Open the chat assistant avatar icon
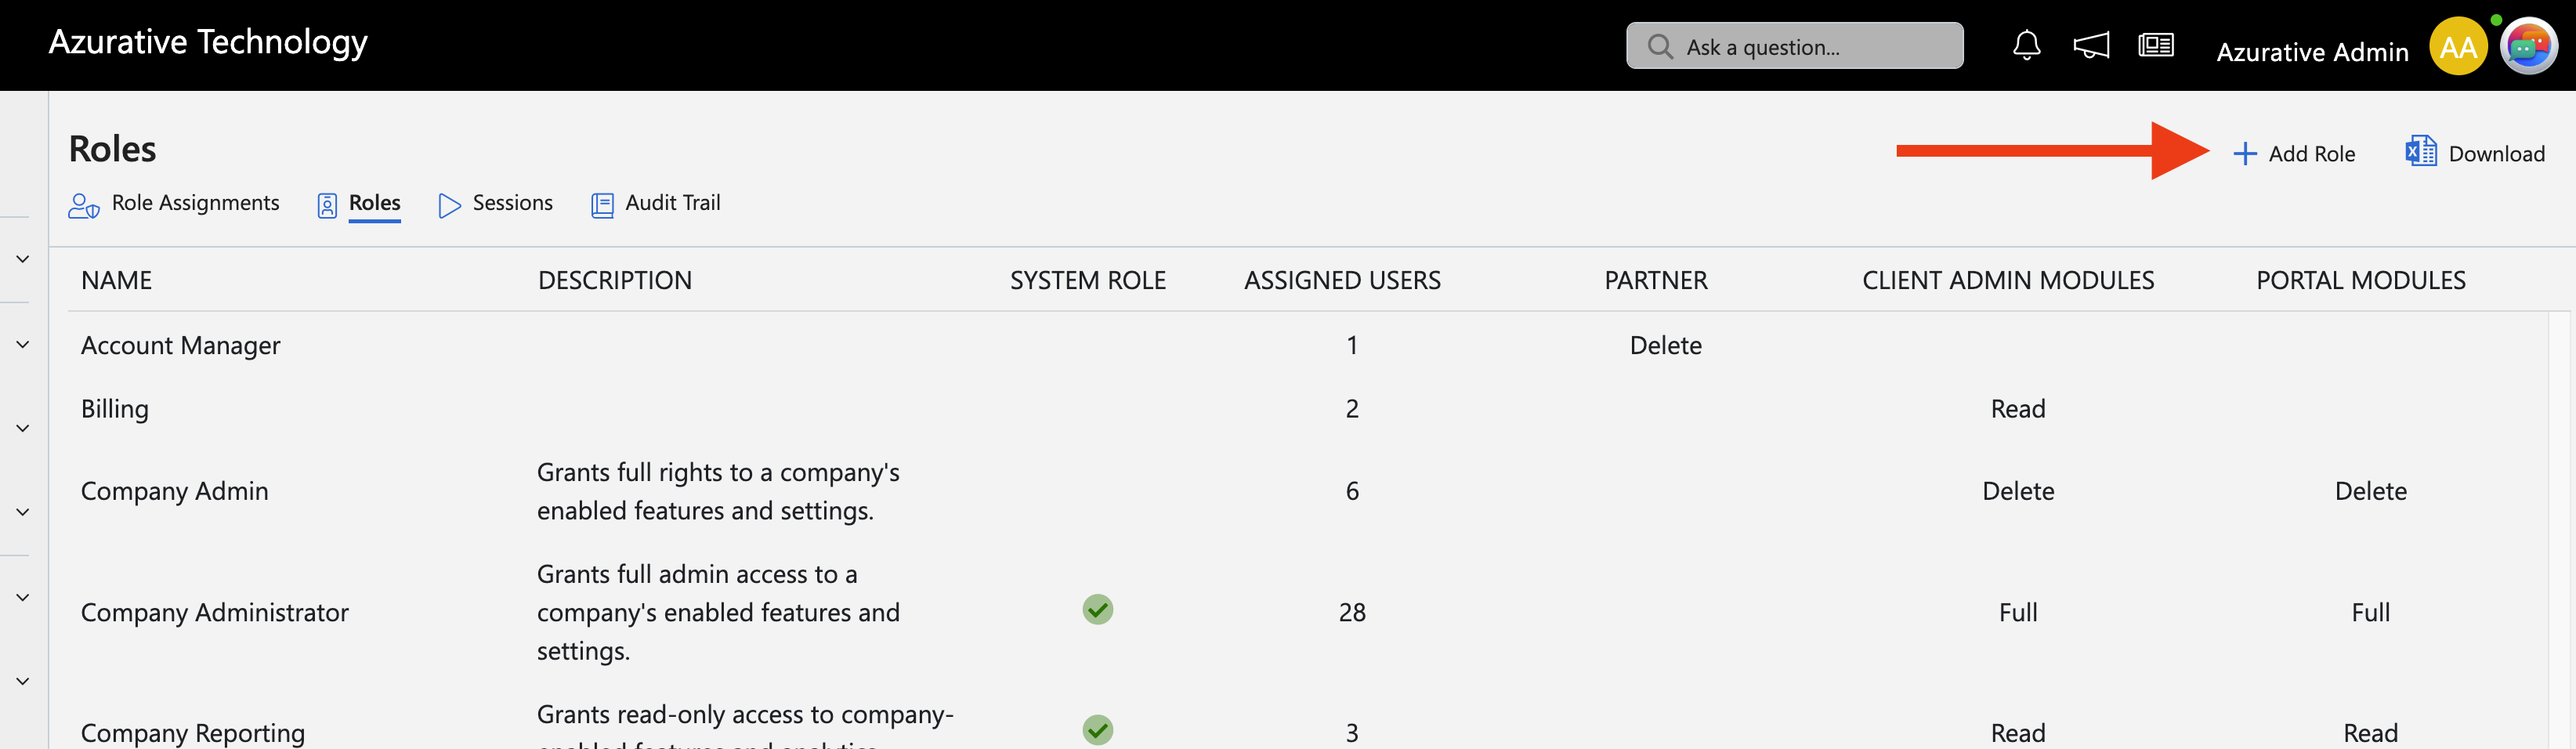The width and height of the screenshot is (2576, 749). [2529, 46]
